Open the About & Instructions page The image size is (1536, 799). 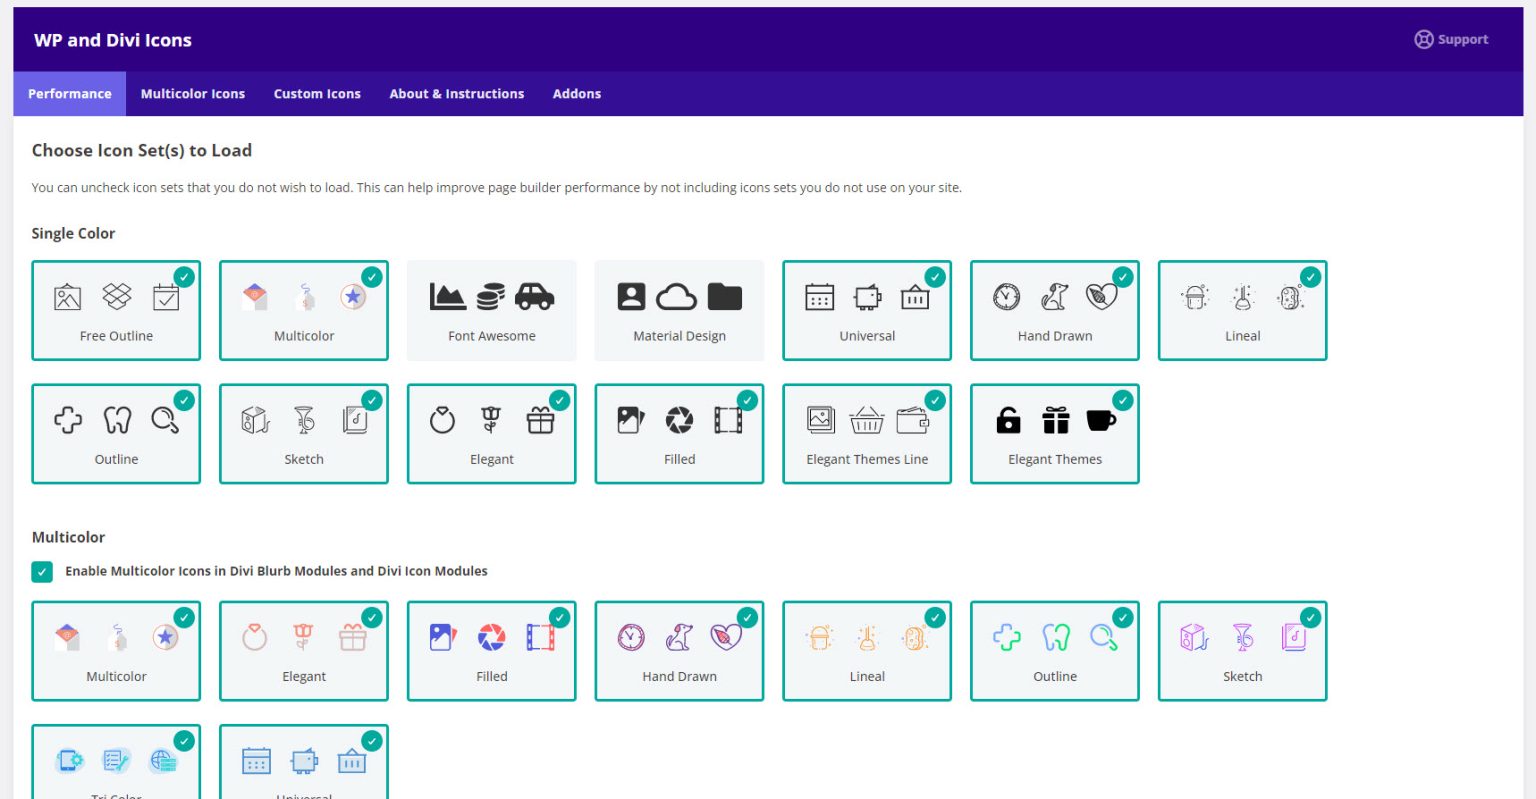[x=457, y=93]
